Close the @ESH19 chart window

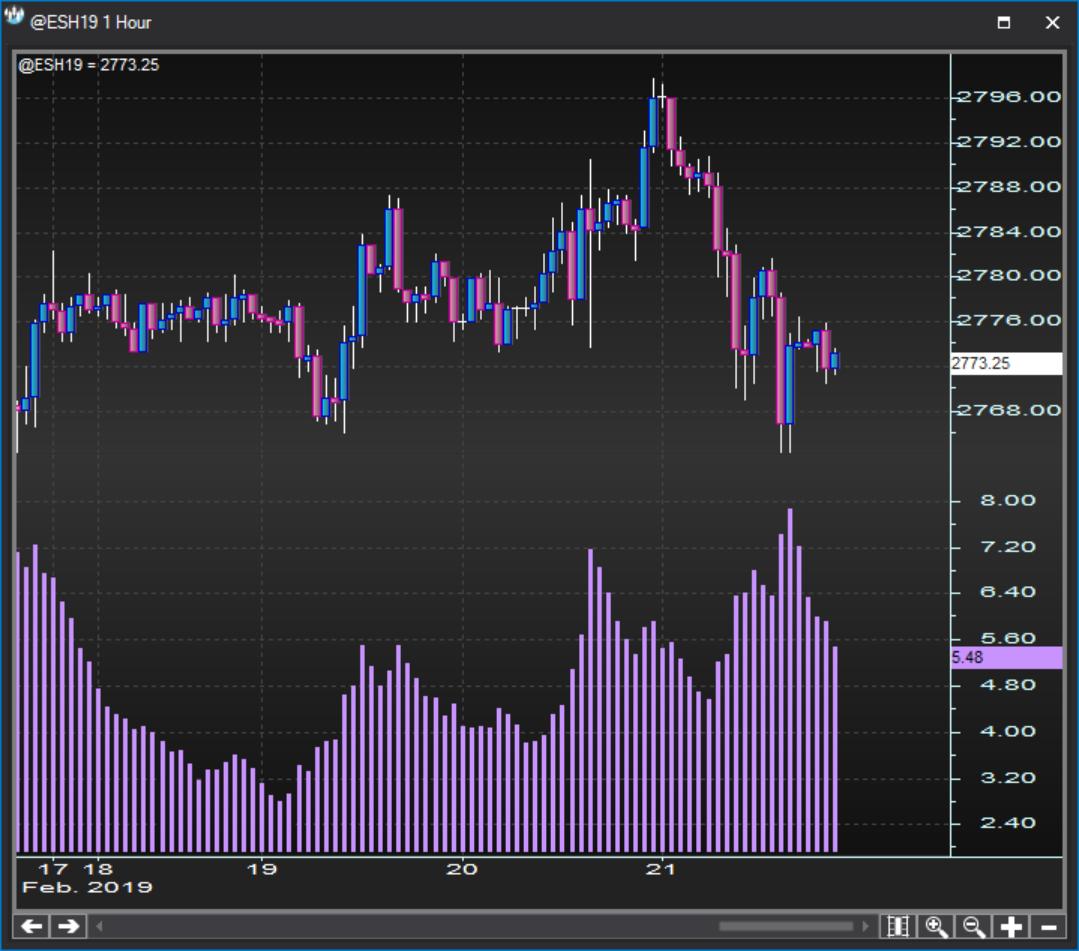click(x=1052, y=23)
